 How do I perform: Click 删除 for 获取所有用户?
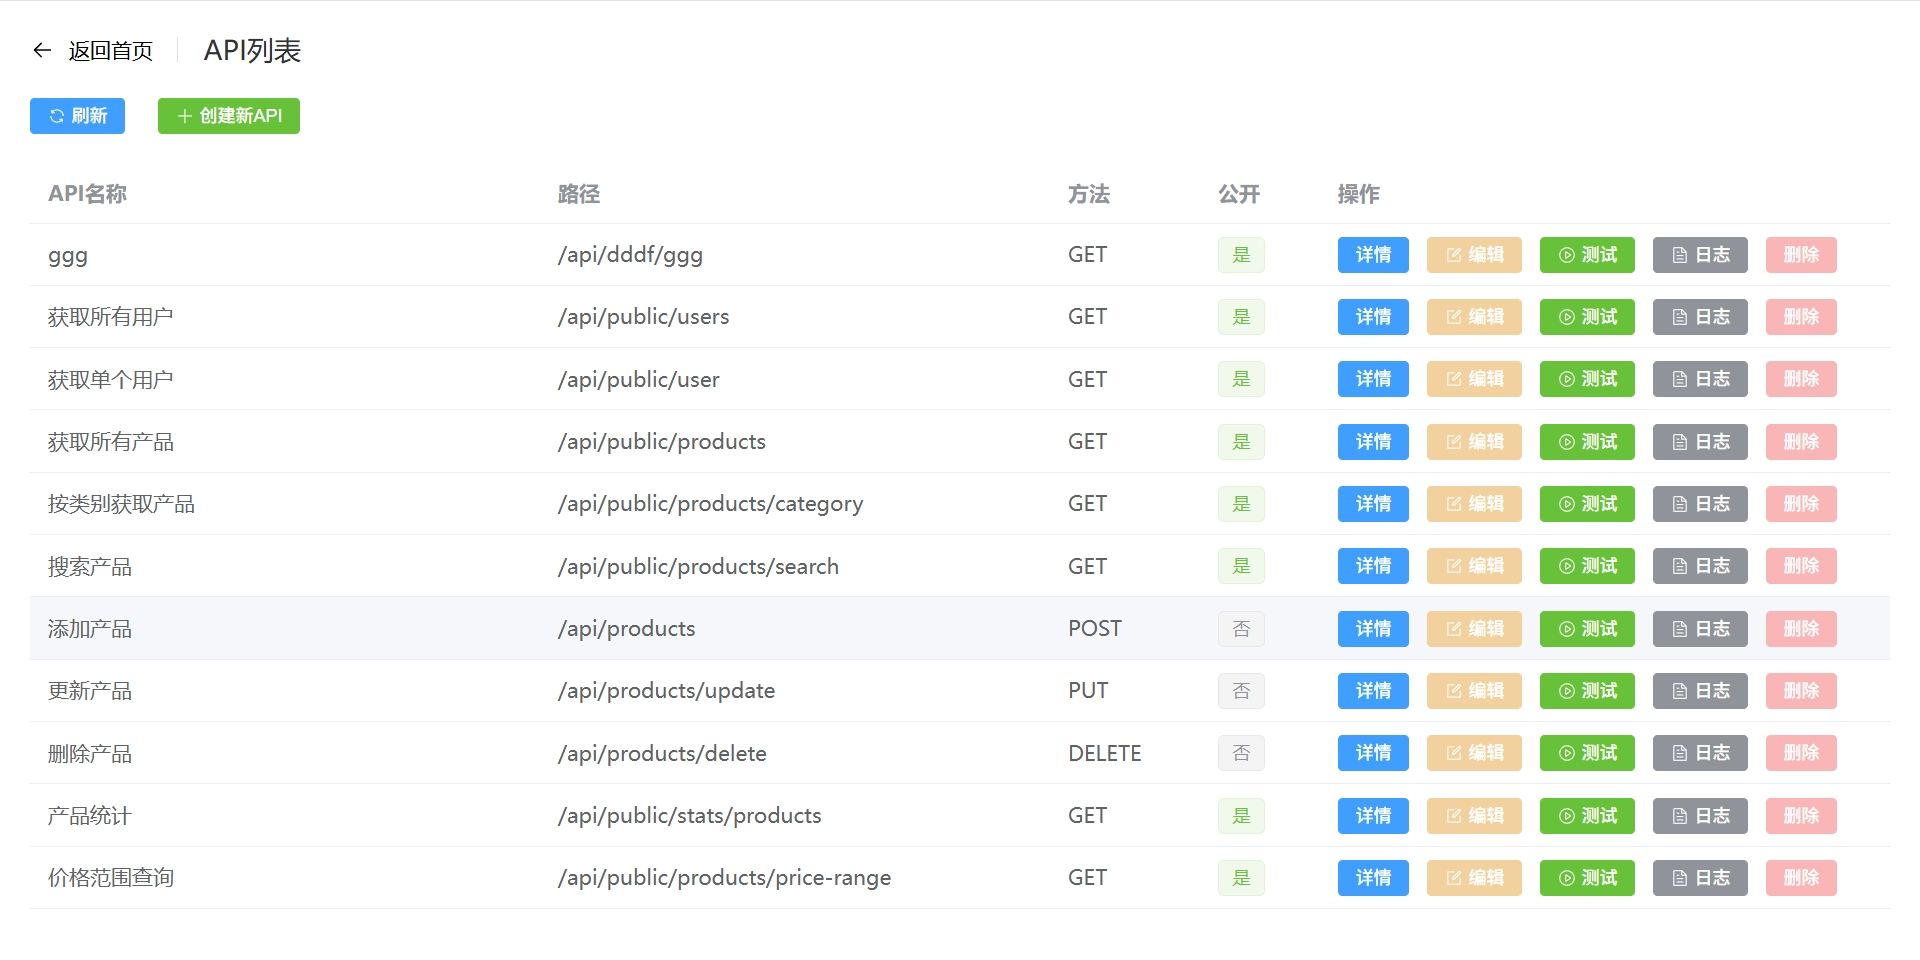[1801, 317]
